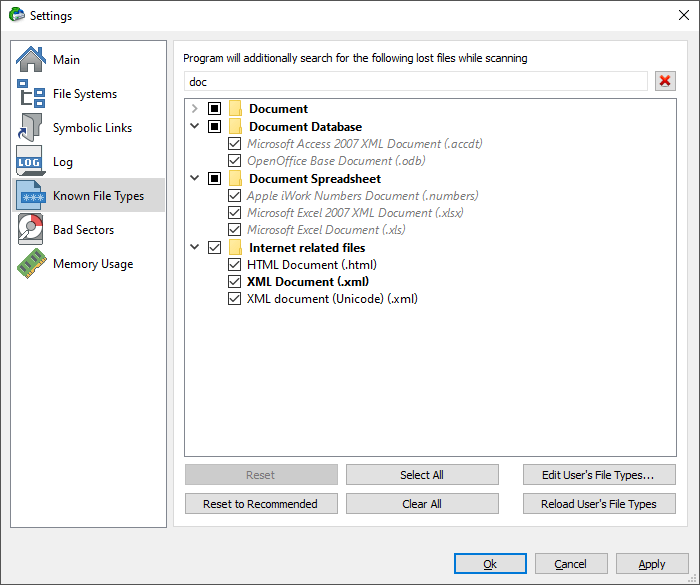Click the Log file icon
Viewport: 700px width, 585px height.
[x=31, y=161]
